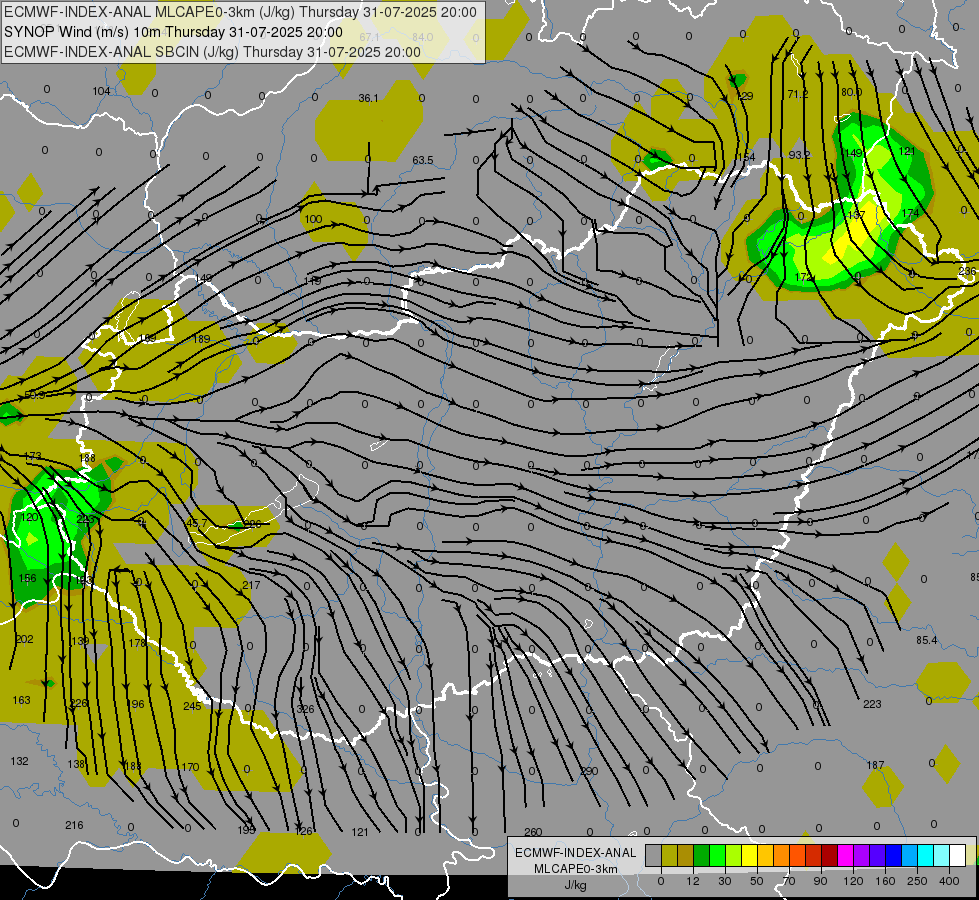
Task: Click the map value 50.9
Action: click(34, 395)
